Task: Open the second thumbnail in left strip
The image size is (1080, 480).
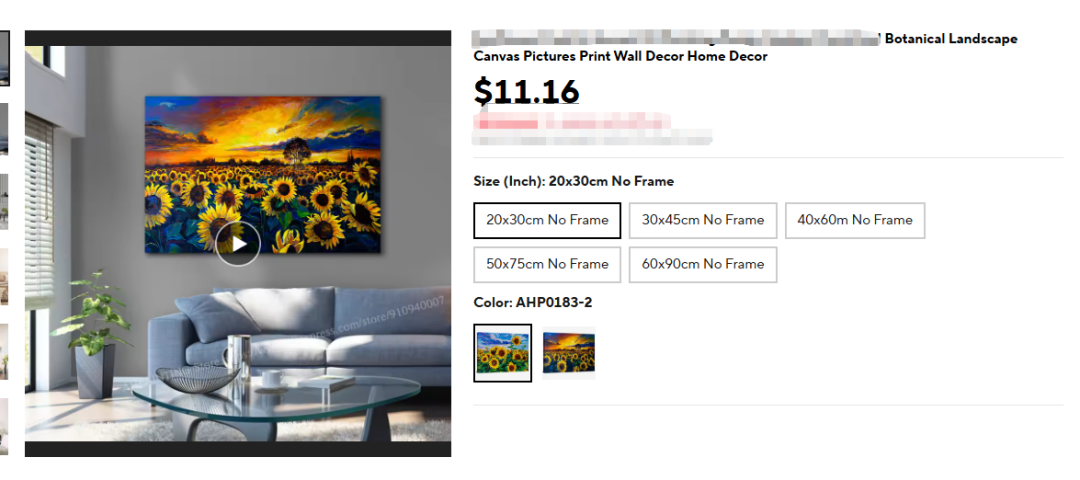Action: 4,129
